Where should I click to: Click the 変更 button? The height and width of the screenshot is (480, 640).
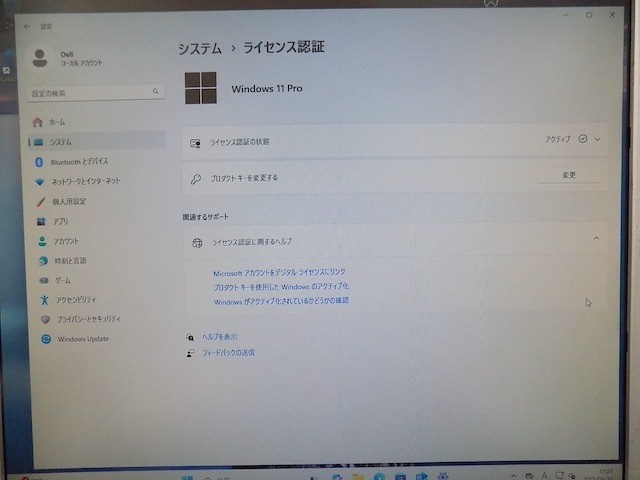tap(569, 175)
